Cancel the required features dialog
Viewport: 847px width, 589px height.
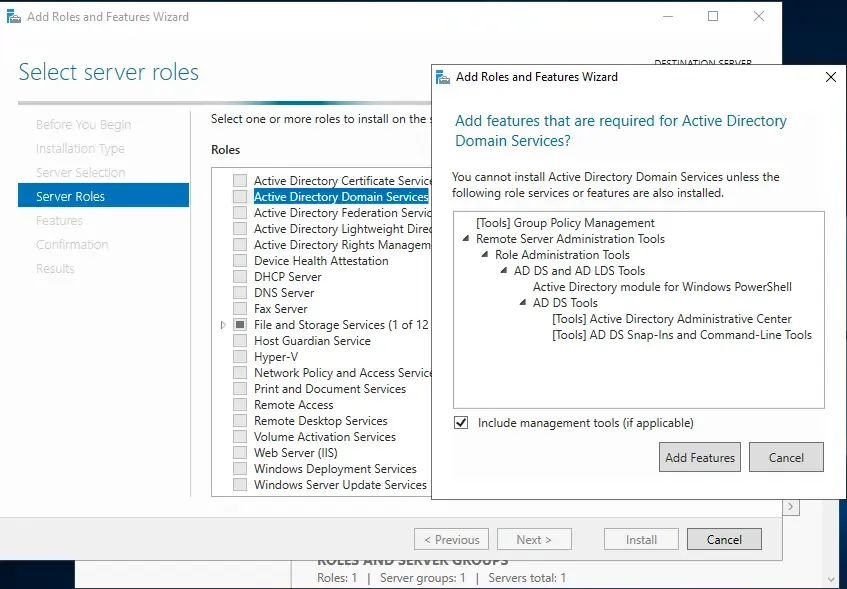786,457
